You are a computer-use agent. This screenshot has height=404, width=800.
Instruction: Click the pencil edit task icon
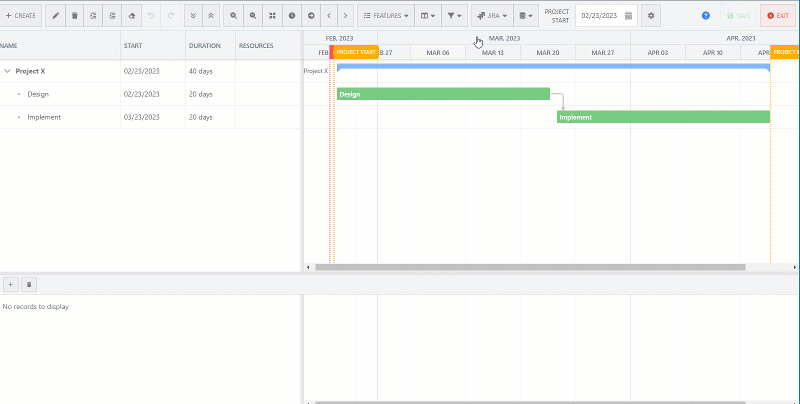click(56, 16)
